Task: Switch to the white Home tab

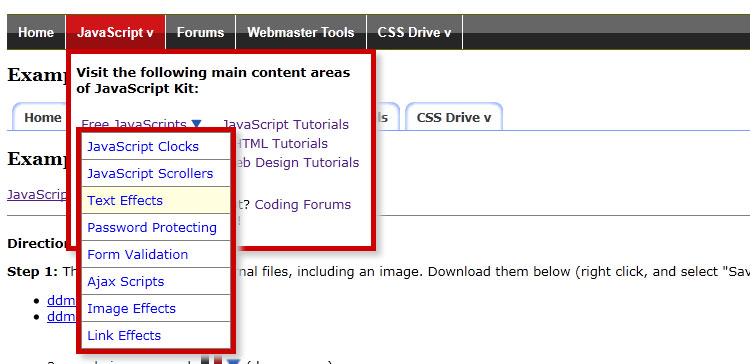Action: point(42,117)
